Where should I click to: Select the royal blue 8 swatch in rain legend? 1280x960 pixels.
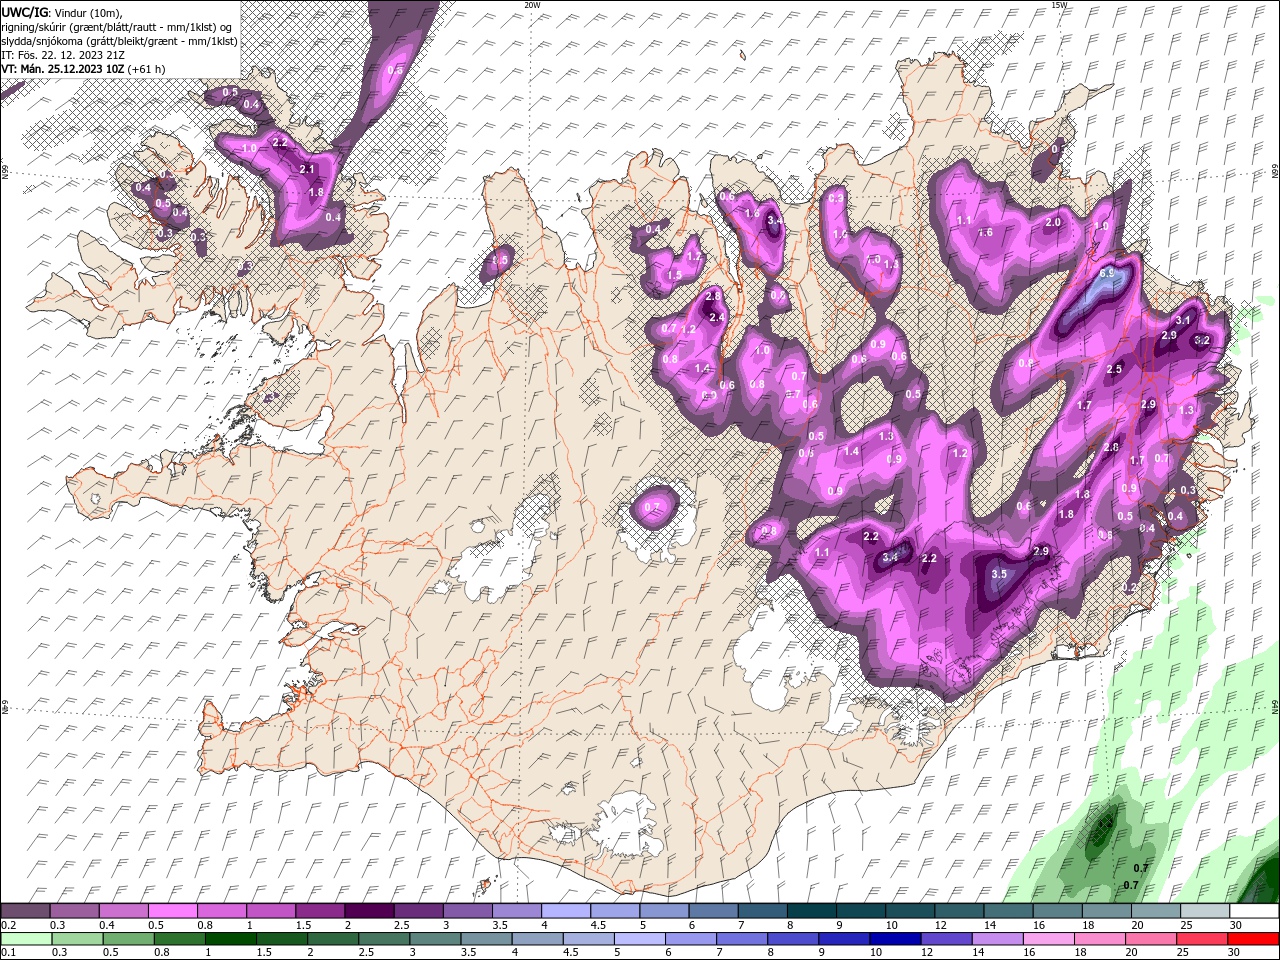click(x=792, y=939)
